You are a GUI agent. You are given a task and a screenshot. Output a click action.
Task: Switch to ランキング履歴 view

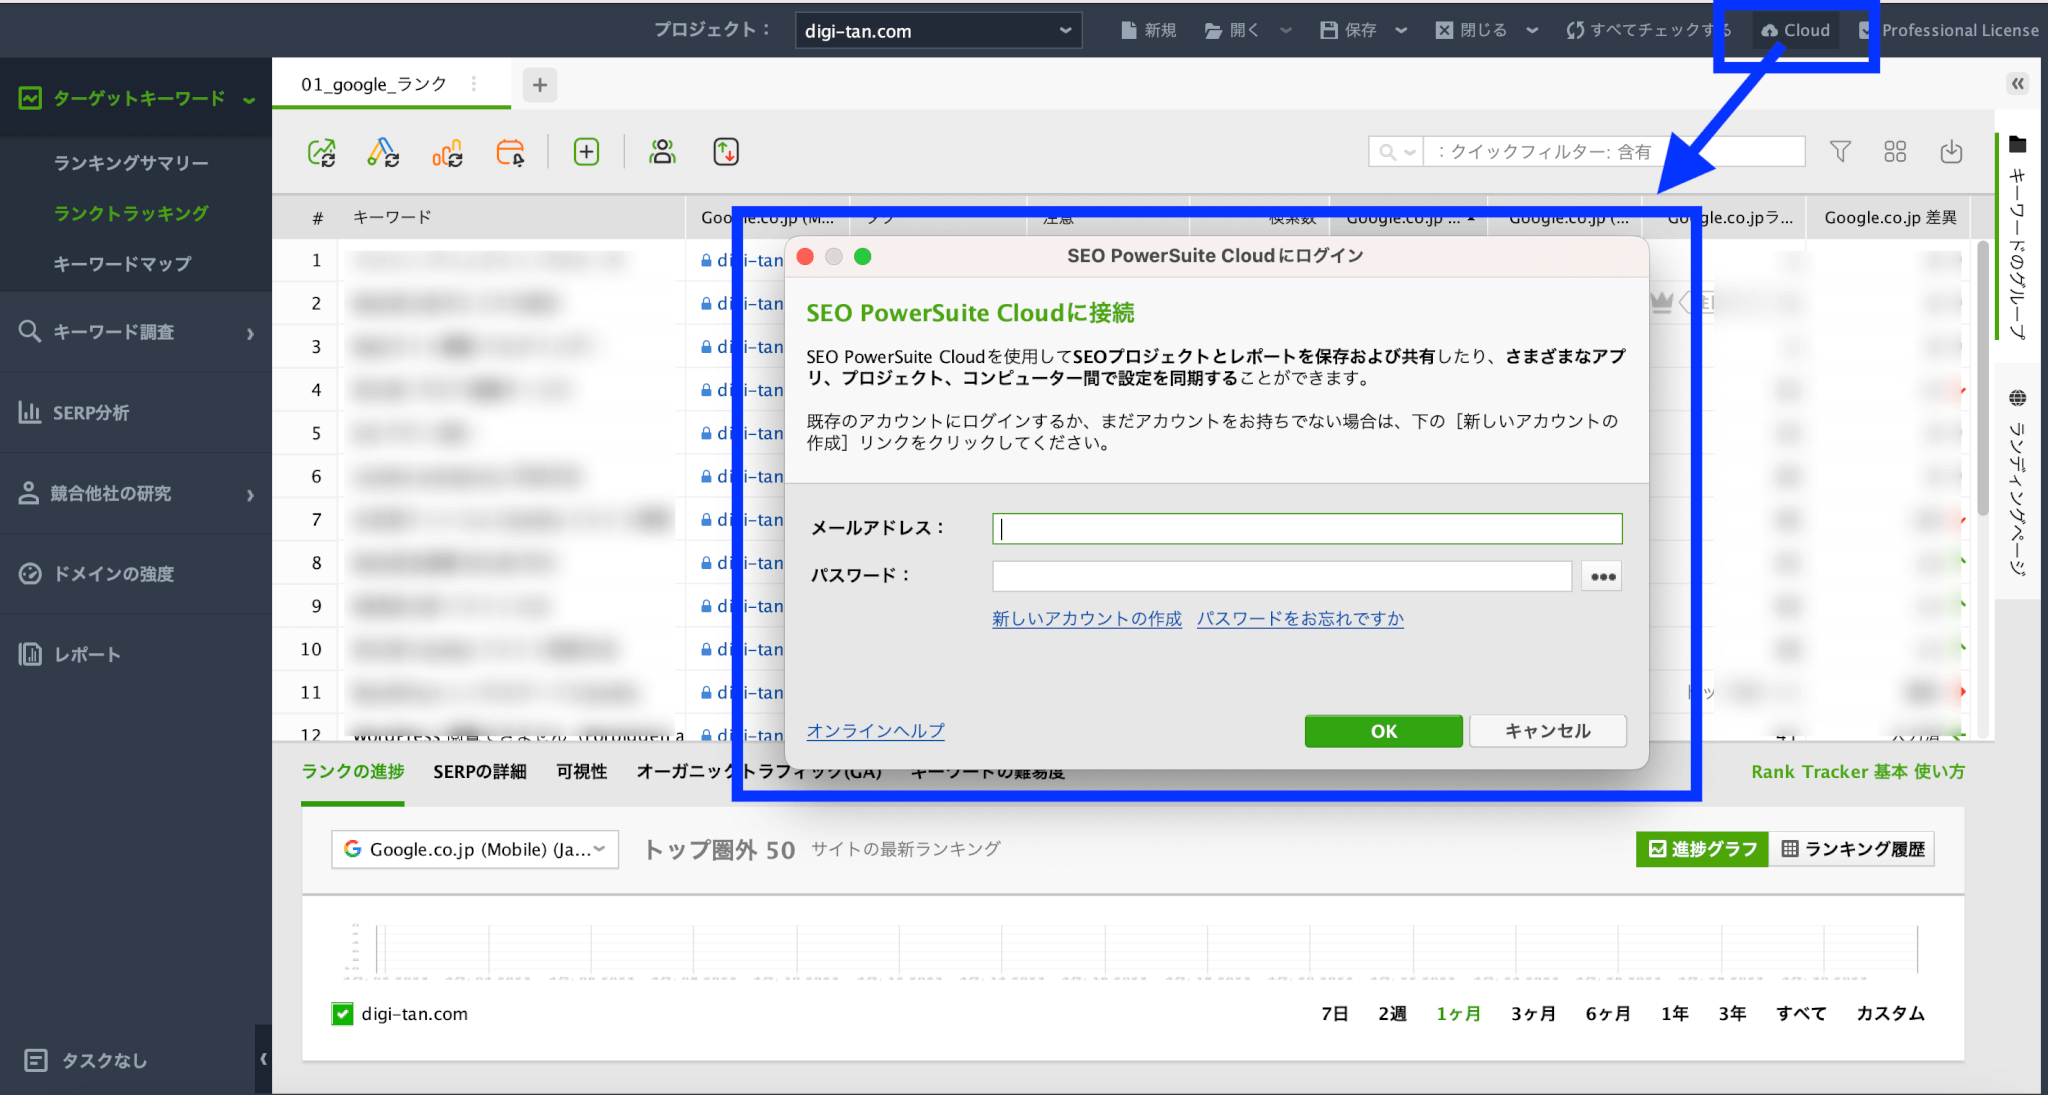1853,849
